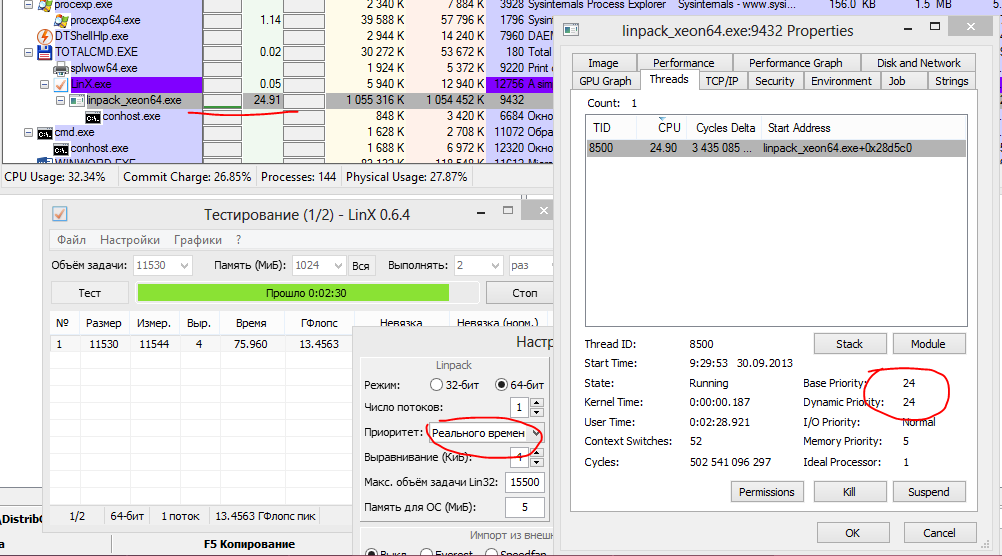This screenshot has width=1002, height=556.
Task: Click the Stack button
Action: (849, 344)
